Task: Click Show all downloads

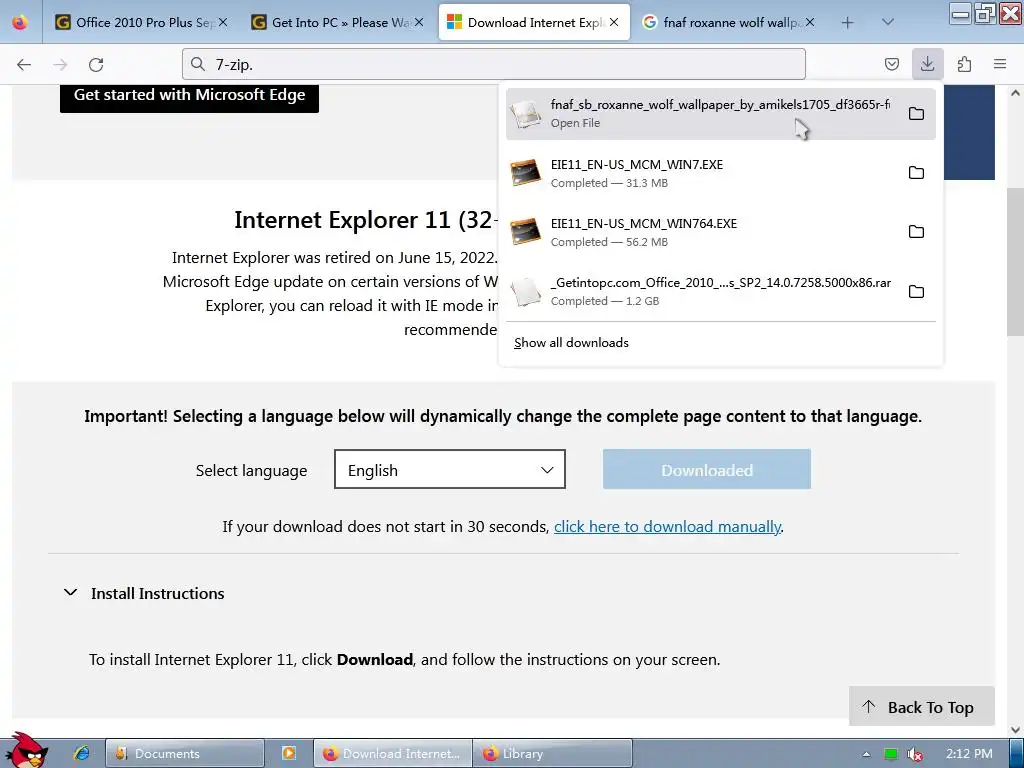Action: 571,343
